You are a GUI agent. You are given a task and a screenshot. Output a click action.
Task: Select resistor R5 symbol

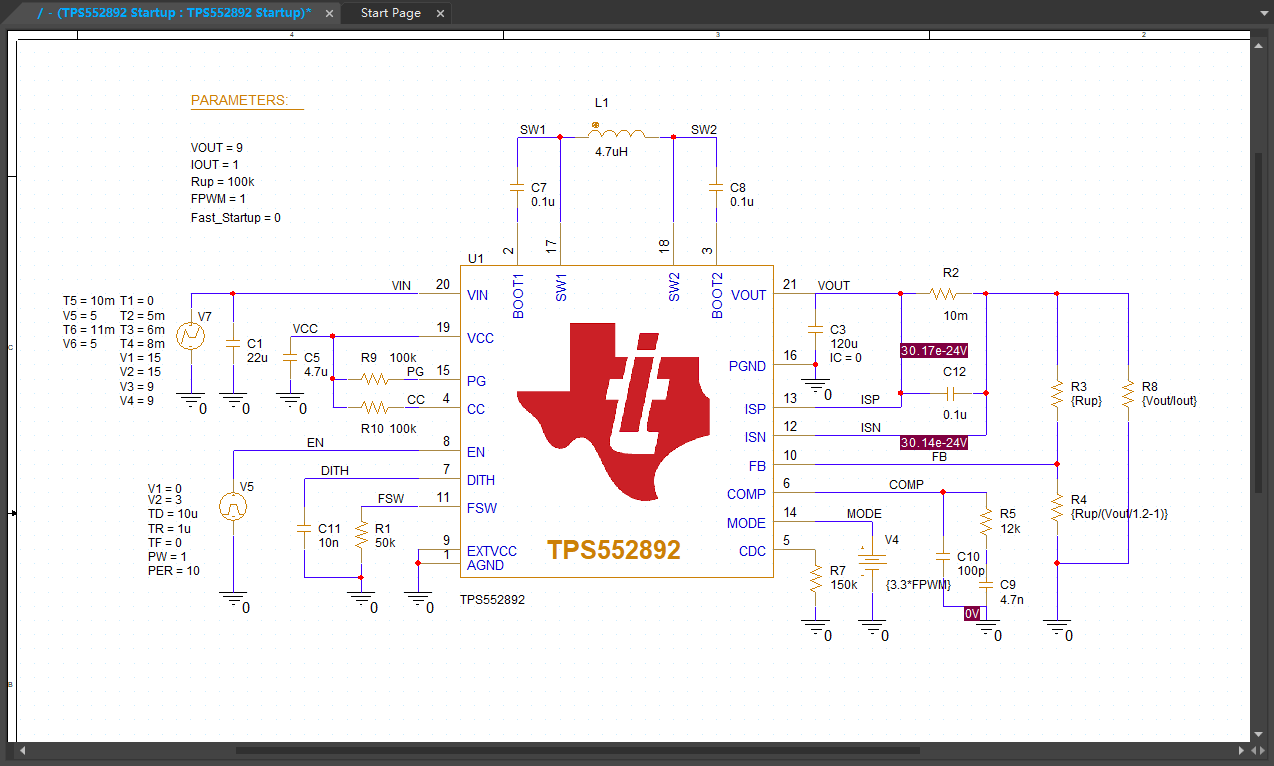click(x=986, y=521)
